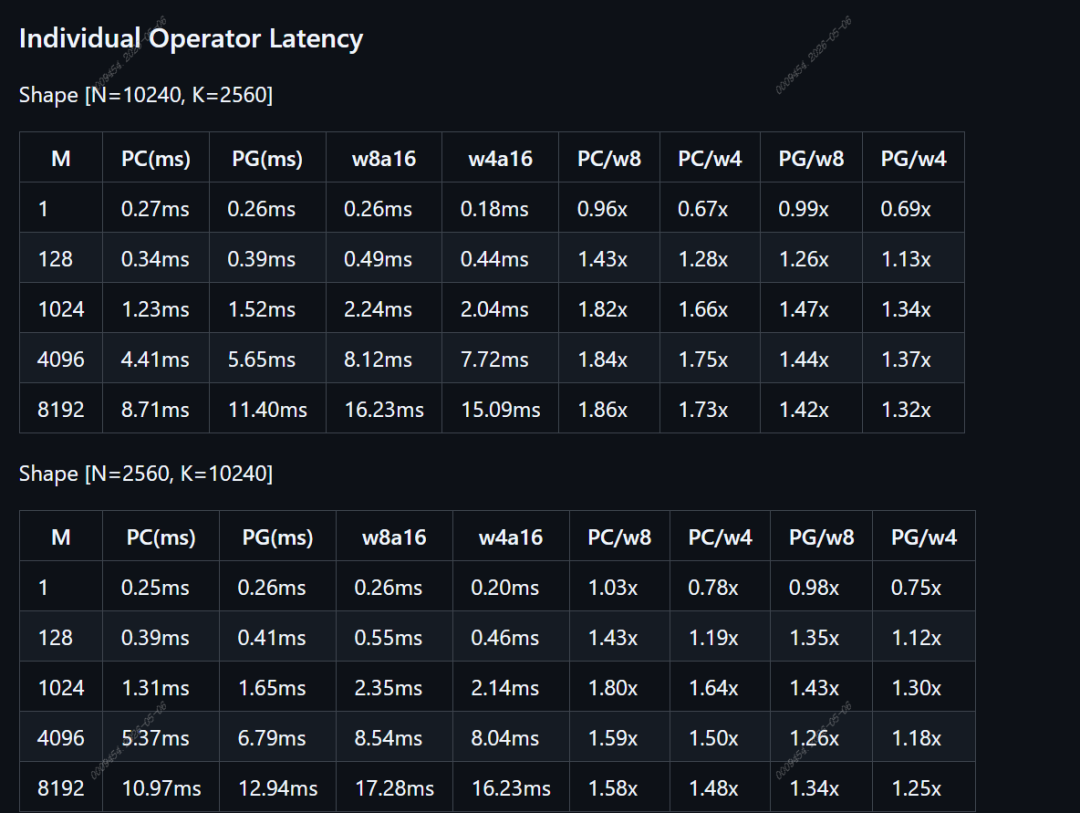Select the Shape [N=10240, K=2560] caption
The width and height of the screenshot is (1080, 813).
[146, 95]
